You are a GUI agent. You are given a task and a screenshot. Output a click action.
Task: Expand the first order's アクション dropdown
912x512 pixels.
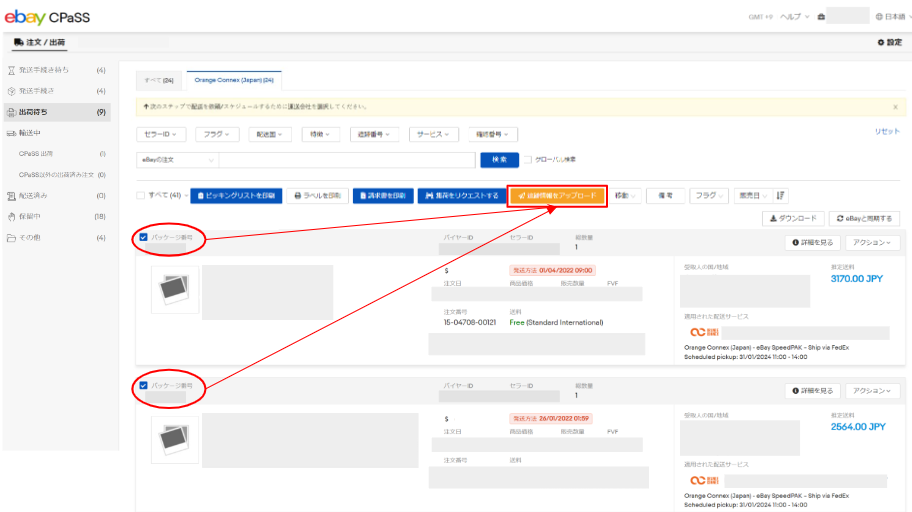[872, 243]
